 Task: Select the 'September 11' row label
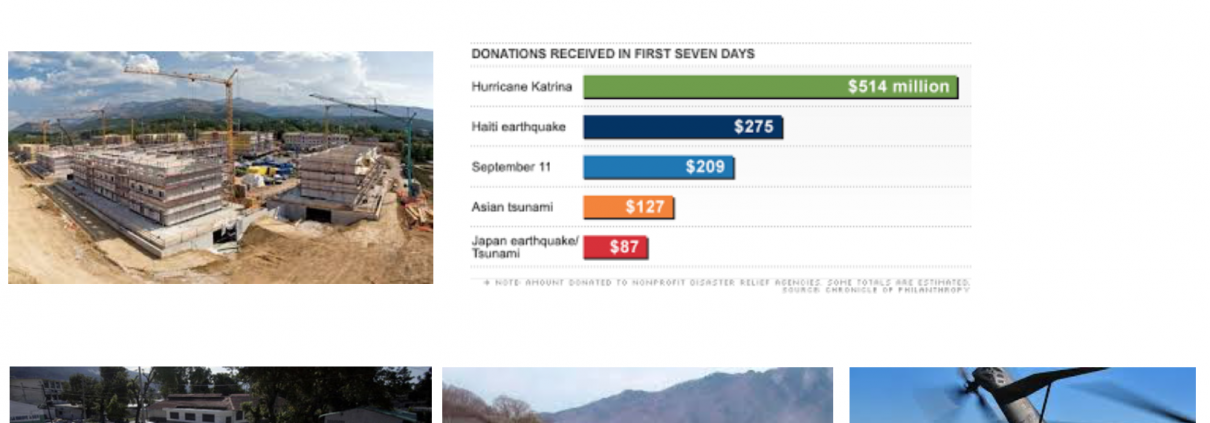point(511,167)
